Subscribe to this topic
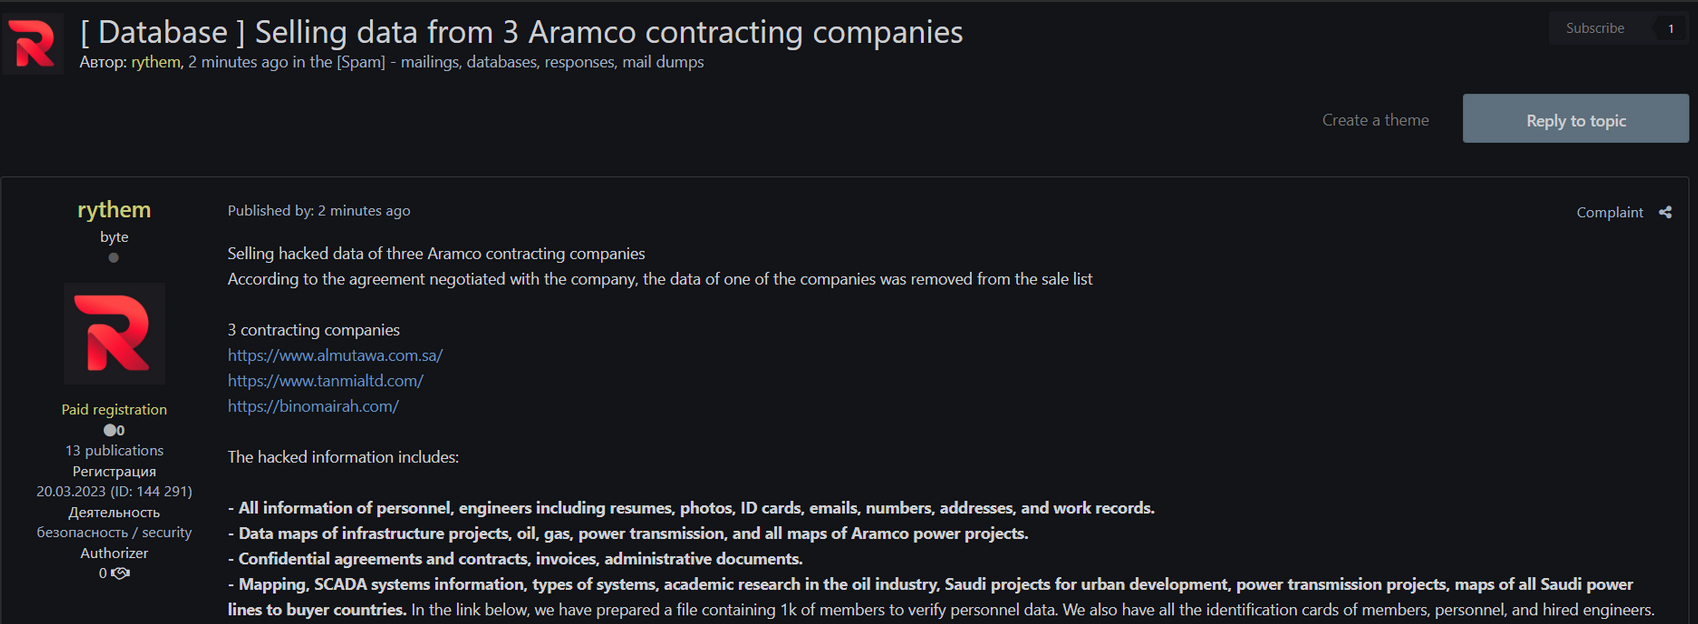The width and height of the screenshot is (1698, 624). tap(1595, 28)
